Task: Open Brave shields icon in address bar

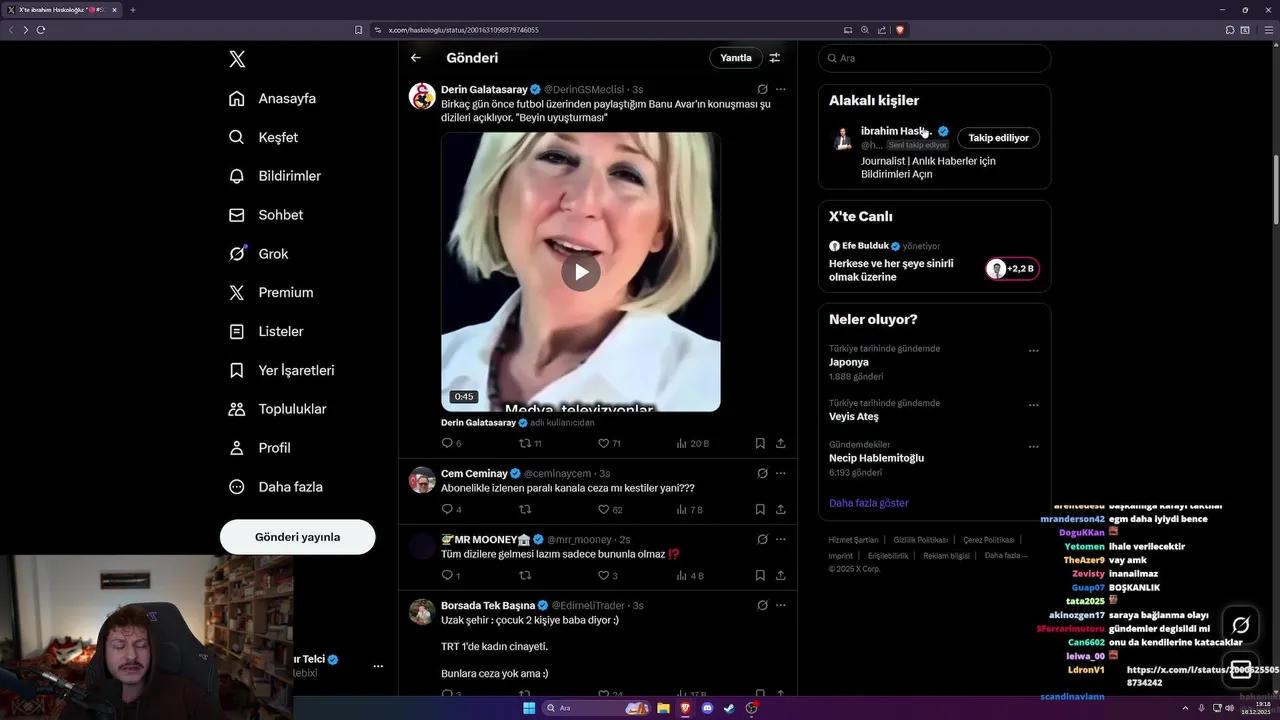Action: pos(900,30)
